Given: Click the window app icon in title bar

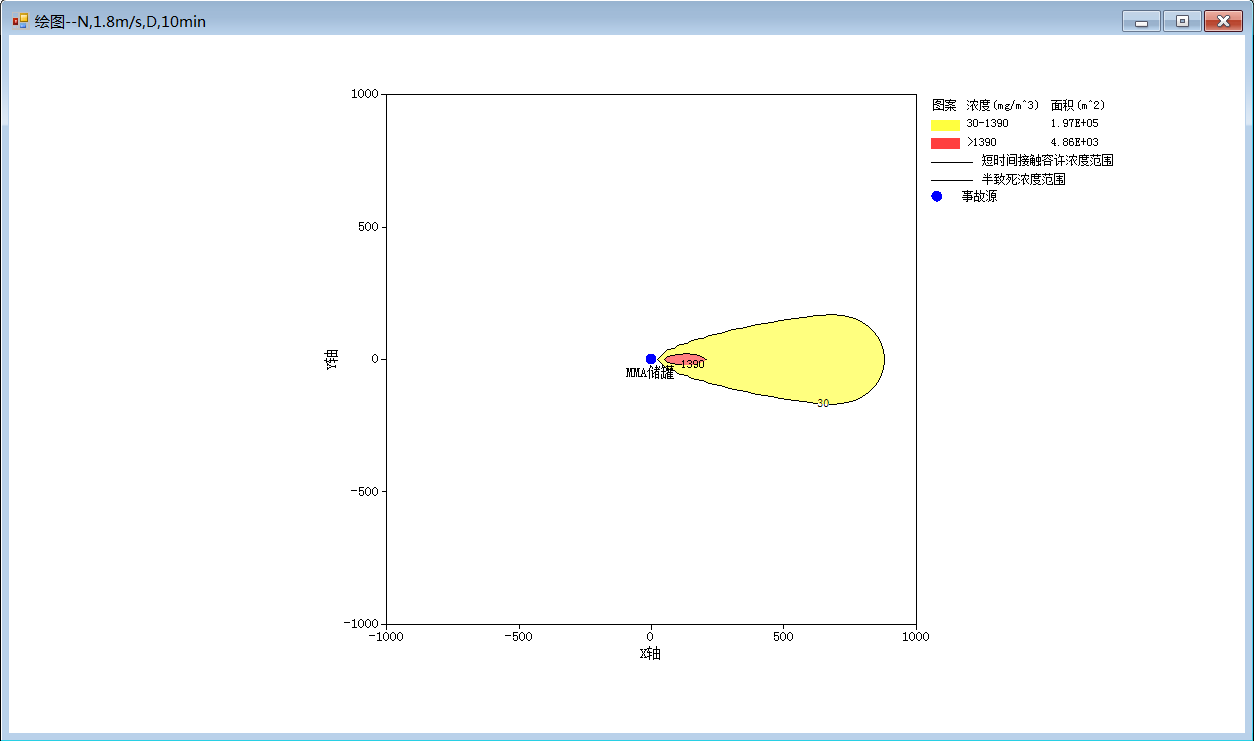Looking at the screenshot, I should pos(20,20).
